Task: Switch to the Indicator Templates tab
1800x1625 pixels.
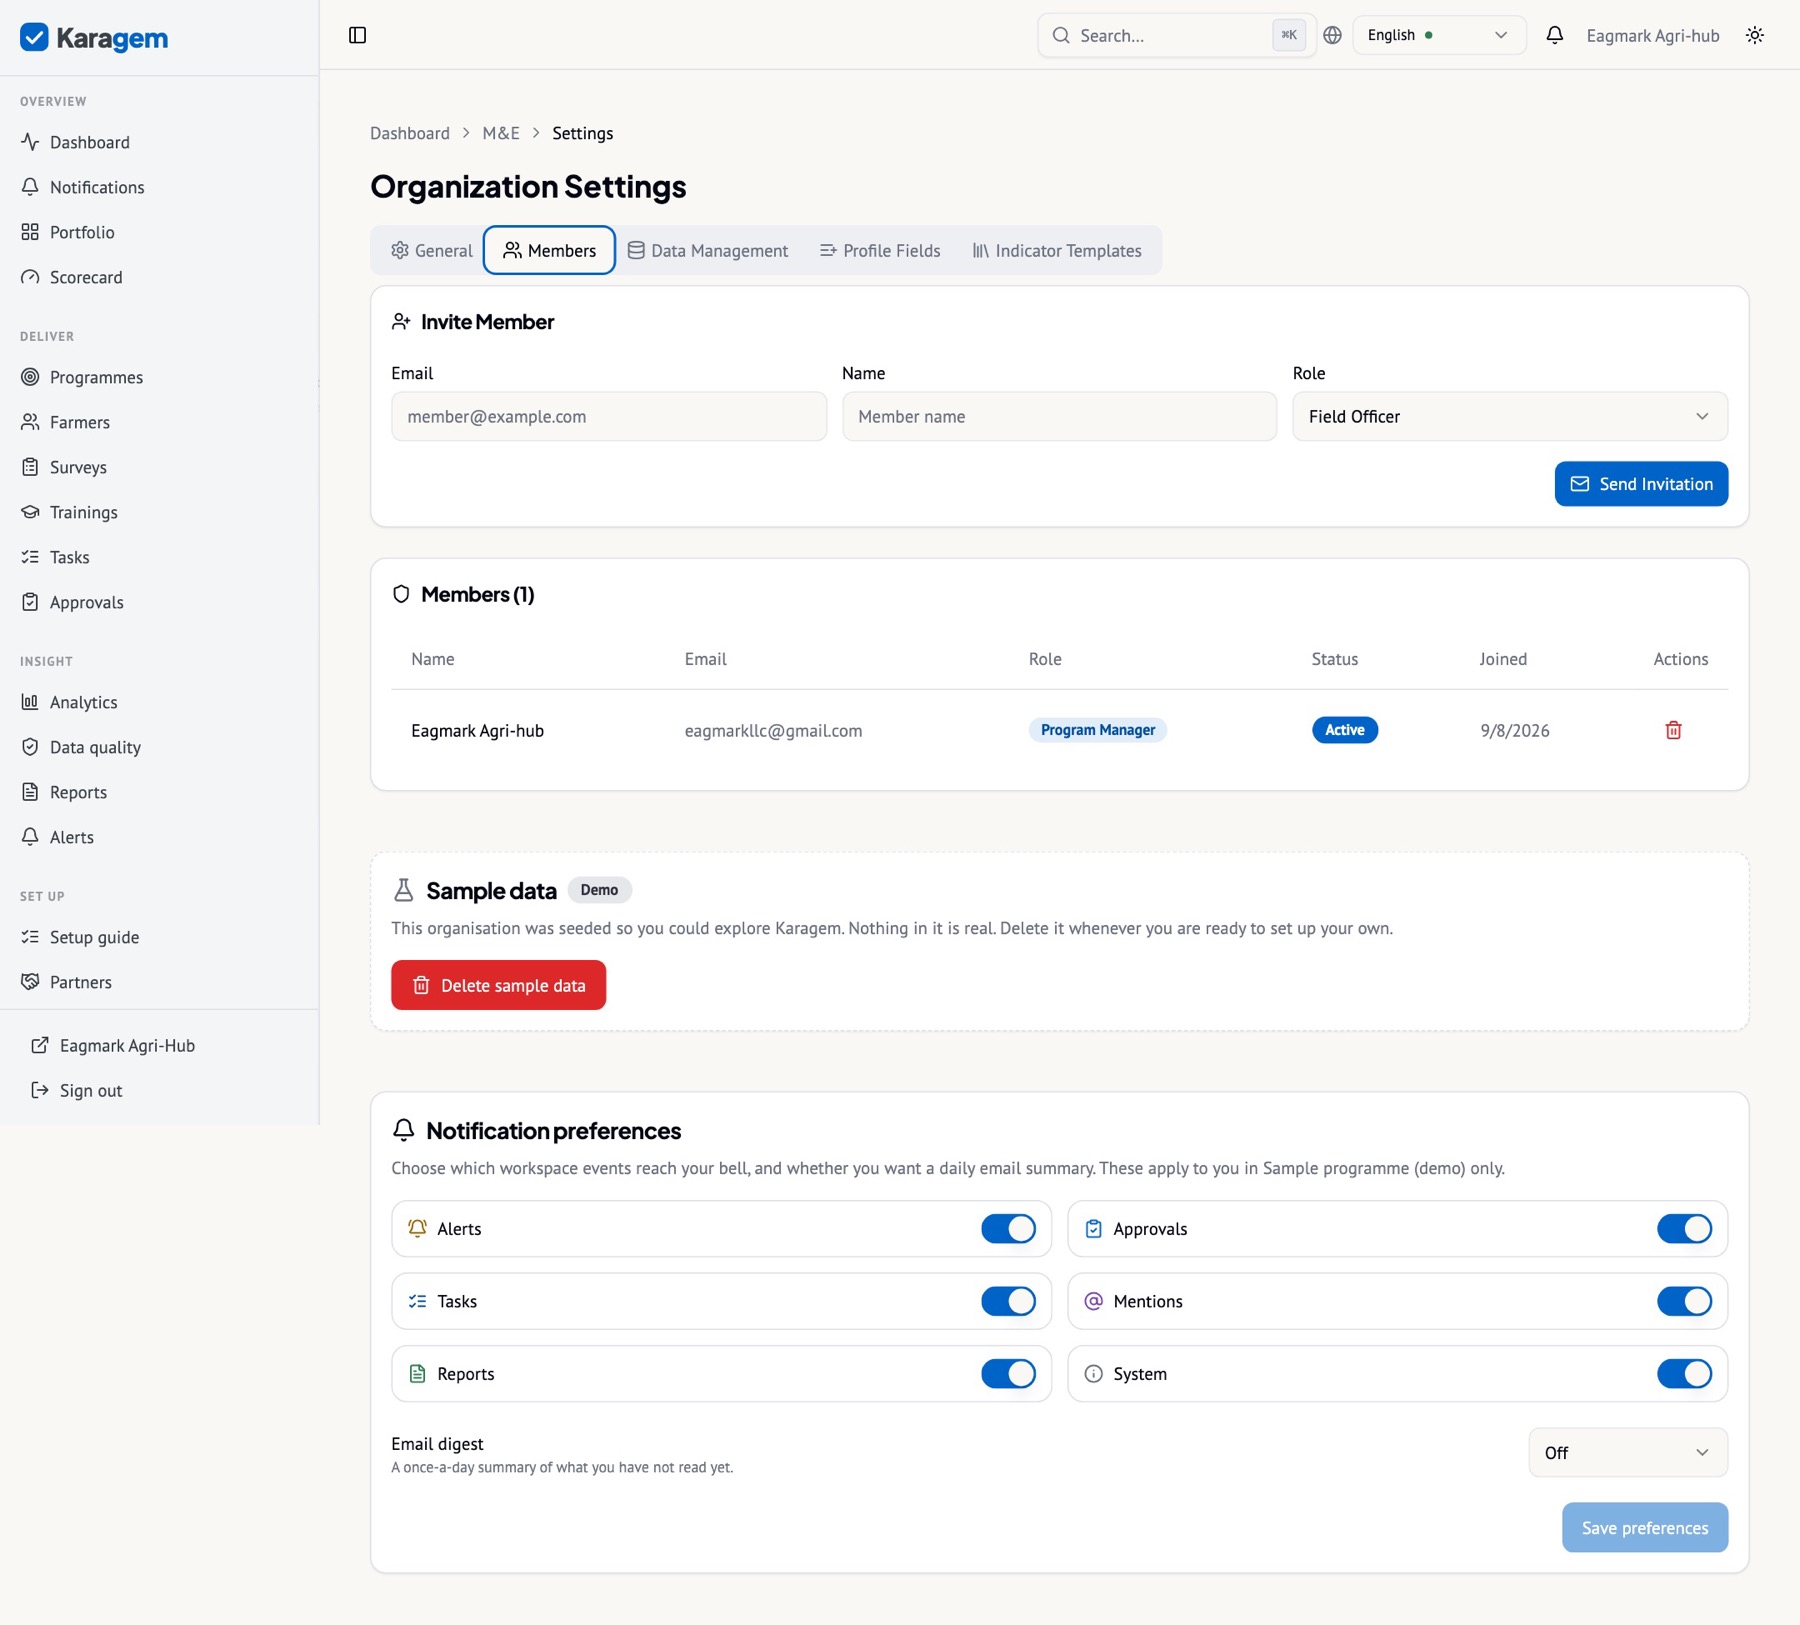Action: point(1057,250)
